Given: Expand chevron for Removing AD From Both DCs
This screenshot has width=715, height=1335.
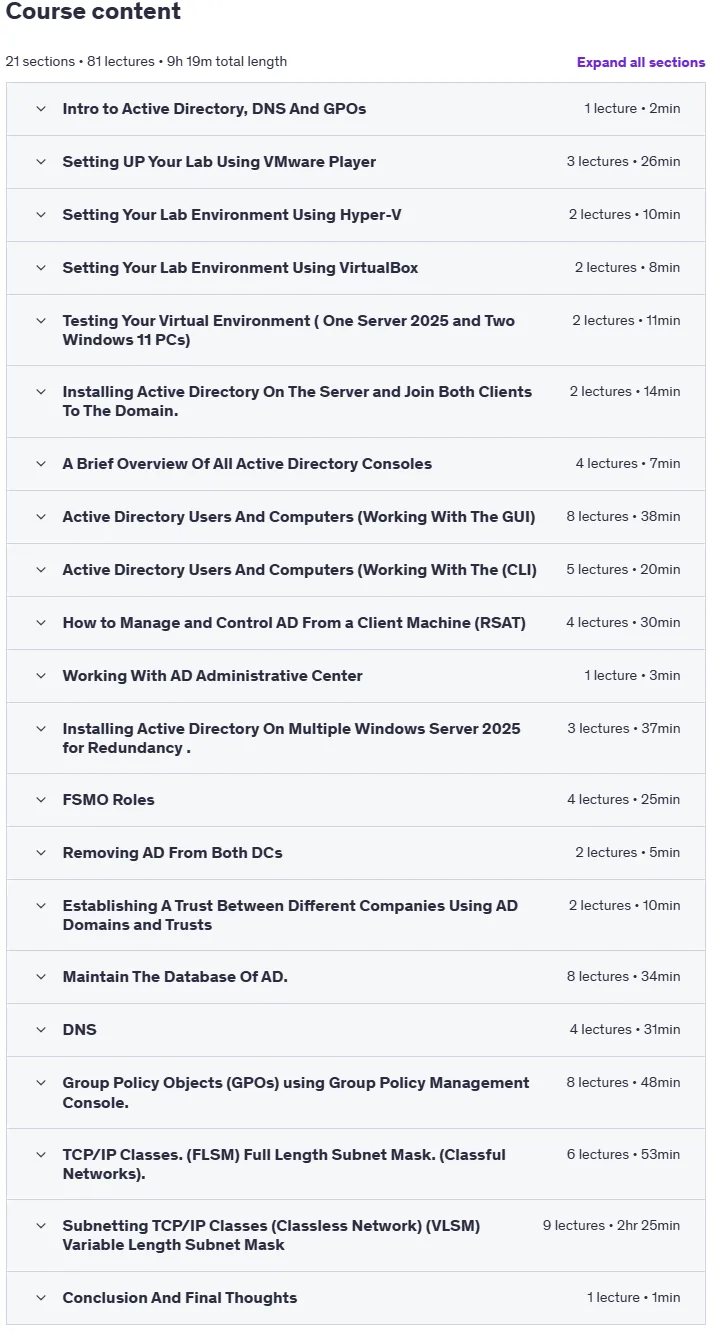Looking at the screenshot, I should [41, 852].
